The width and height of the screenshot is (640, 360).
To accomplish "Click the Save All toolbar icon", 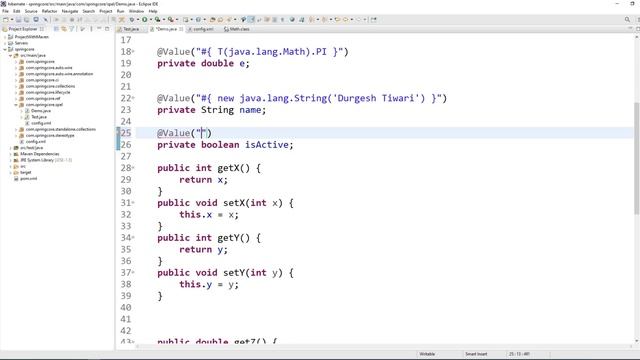I will click(x=27, y=19).
